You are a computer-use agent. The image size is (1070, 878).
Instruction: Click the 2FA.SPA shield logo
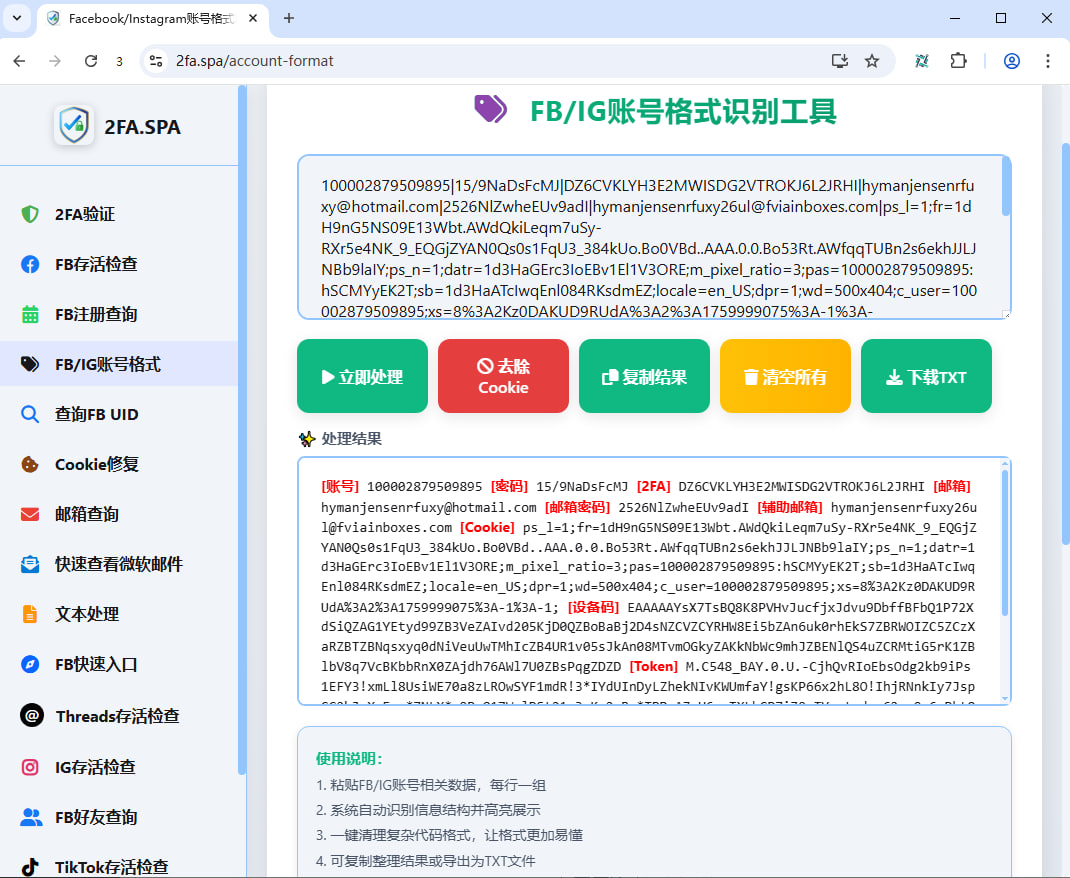74,126
